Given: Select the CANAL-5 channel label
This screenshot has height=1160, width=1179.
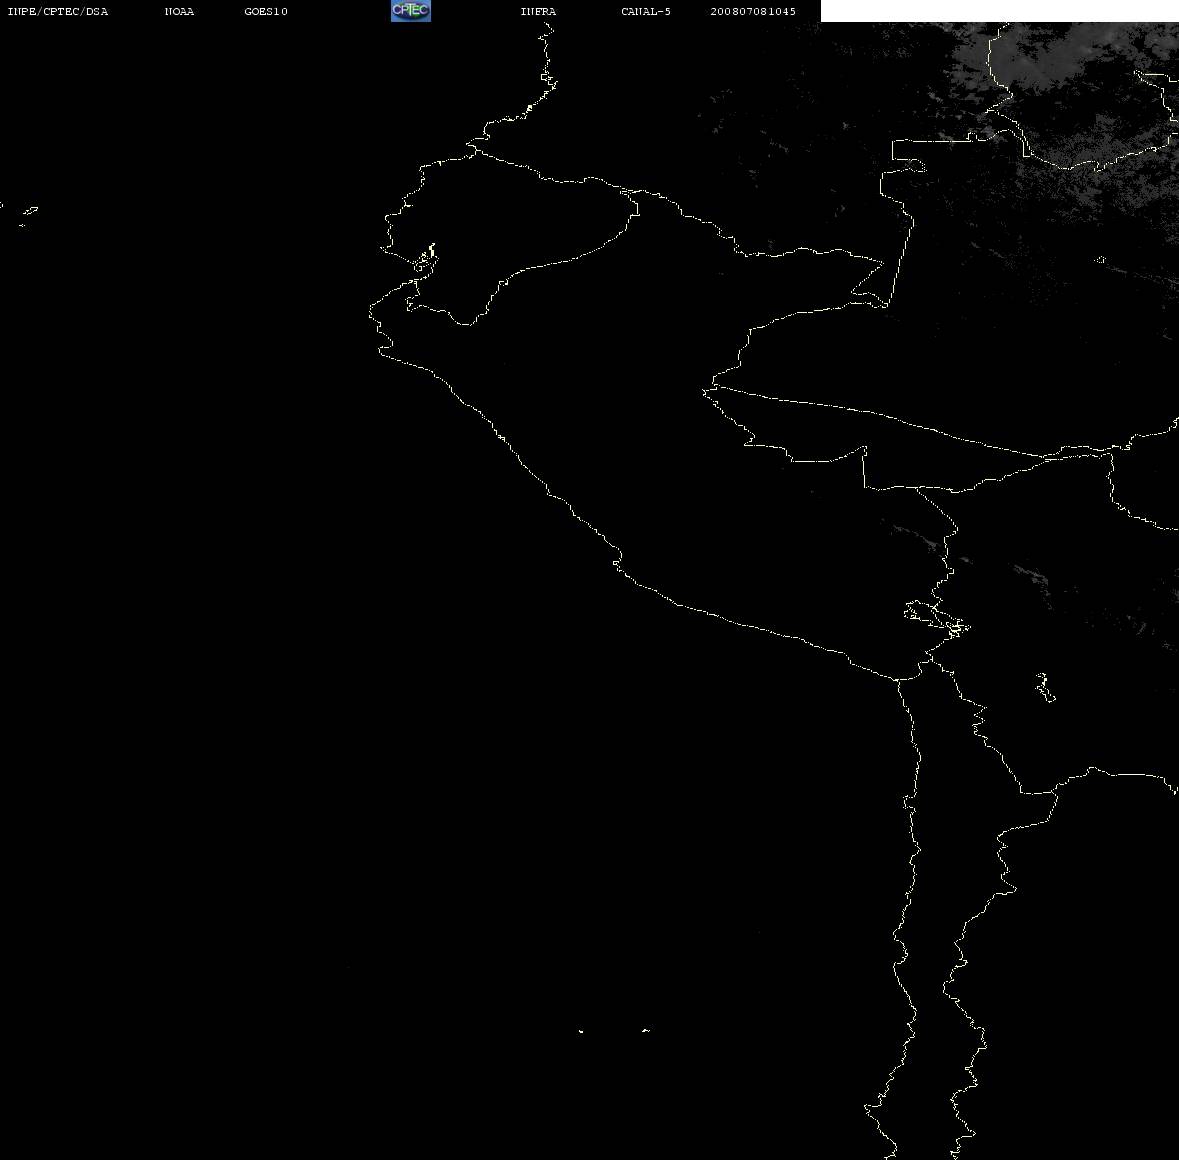Looking at the screenshot, I should [646, 11].
